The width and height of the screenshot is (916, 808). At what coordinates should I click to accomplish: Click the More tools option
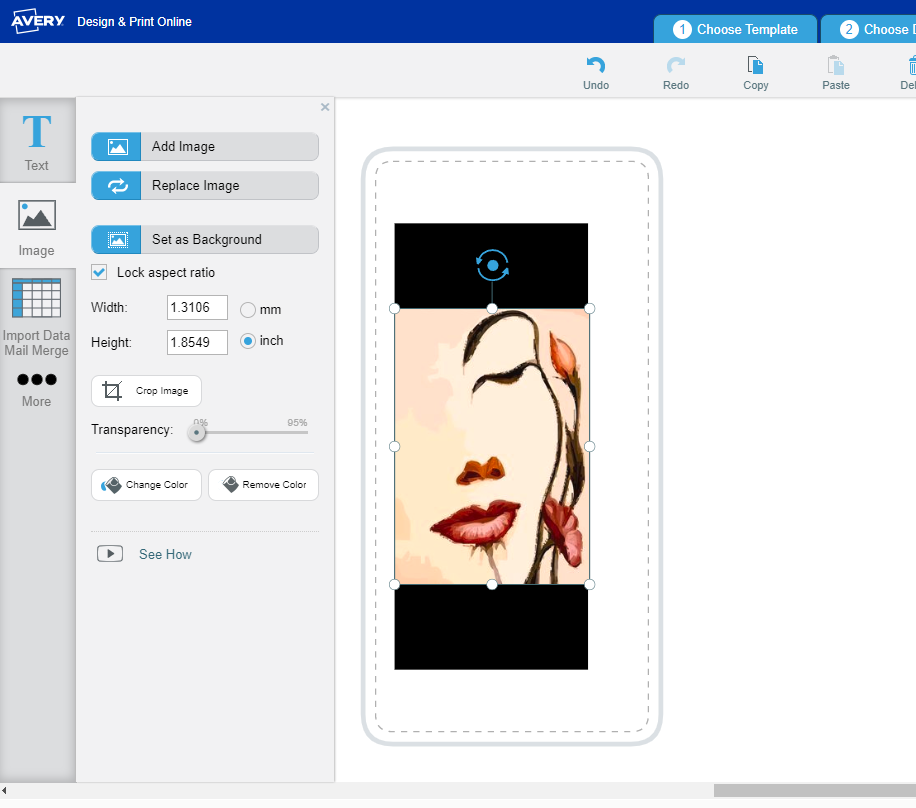(37, 388)
